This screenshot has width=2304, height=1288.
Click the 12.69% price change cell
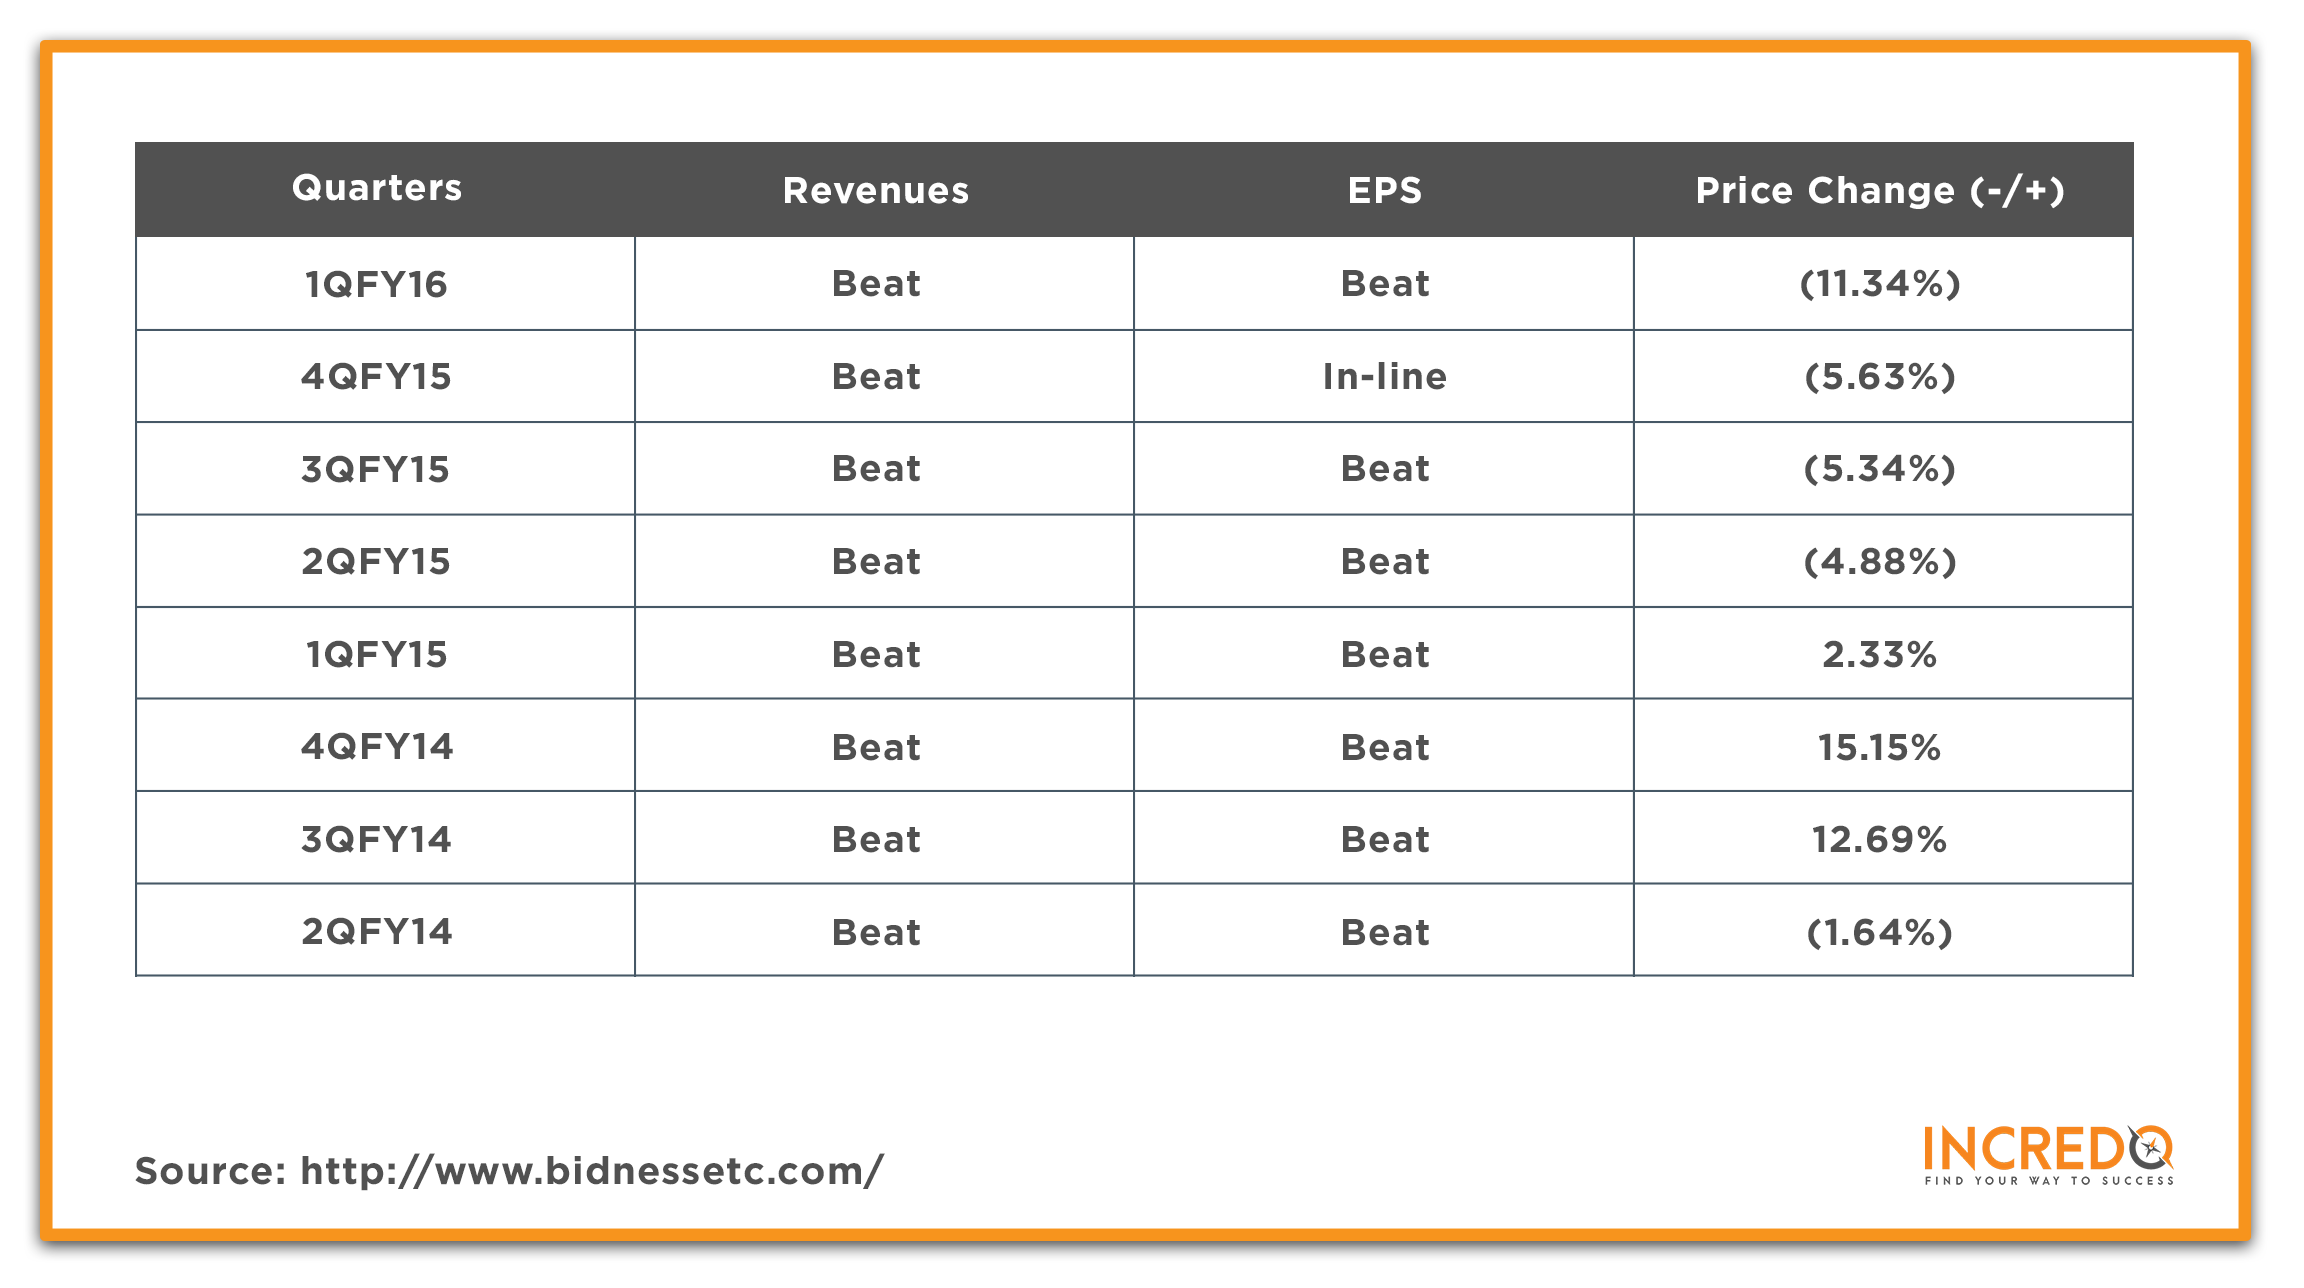1883,838
